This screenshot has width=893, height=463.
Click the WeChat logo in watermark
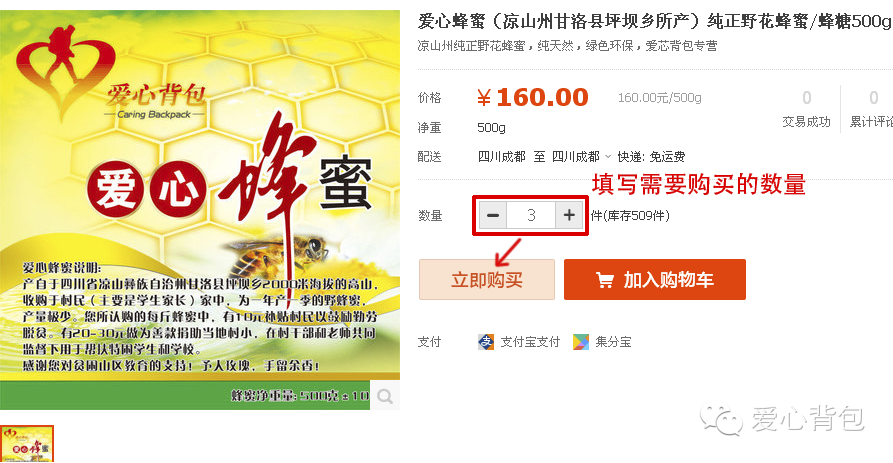(x=721, y=420)
